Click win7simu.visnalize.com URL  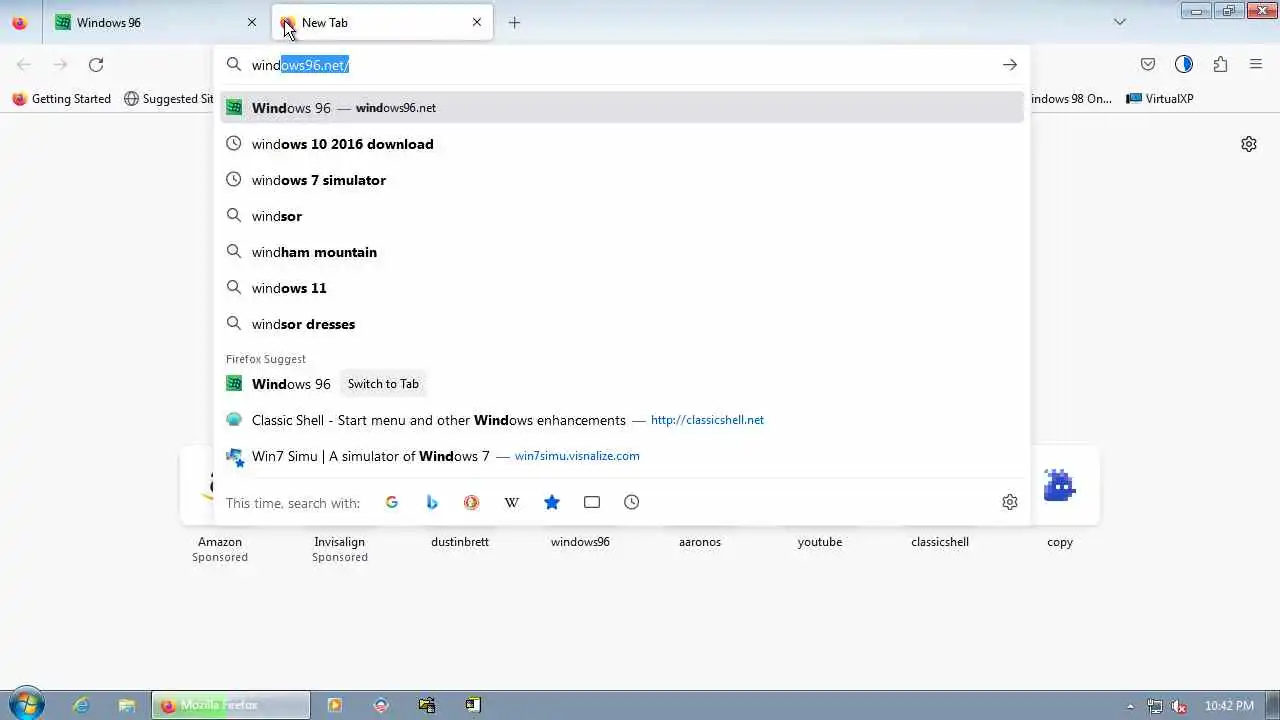tap(577, 456)
